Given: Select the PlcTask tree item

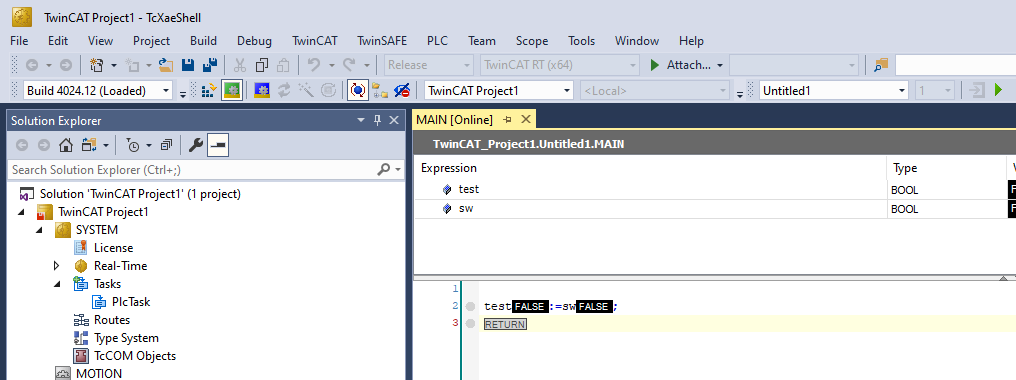Looking at the screenshot, I should tap(131, 302).
